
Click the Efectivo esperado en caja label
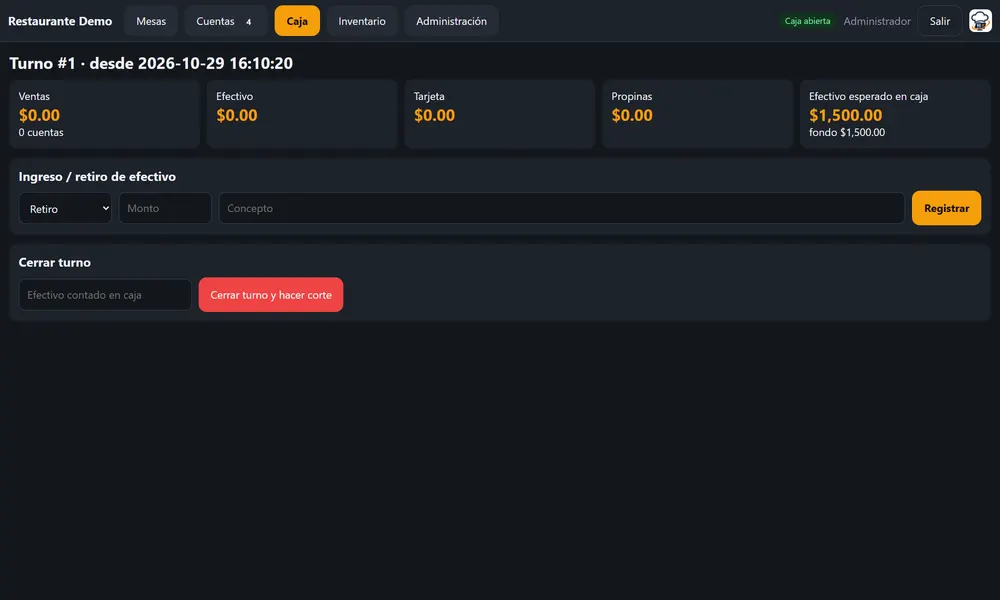(869, 96)
